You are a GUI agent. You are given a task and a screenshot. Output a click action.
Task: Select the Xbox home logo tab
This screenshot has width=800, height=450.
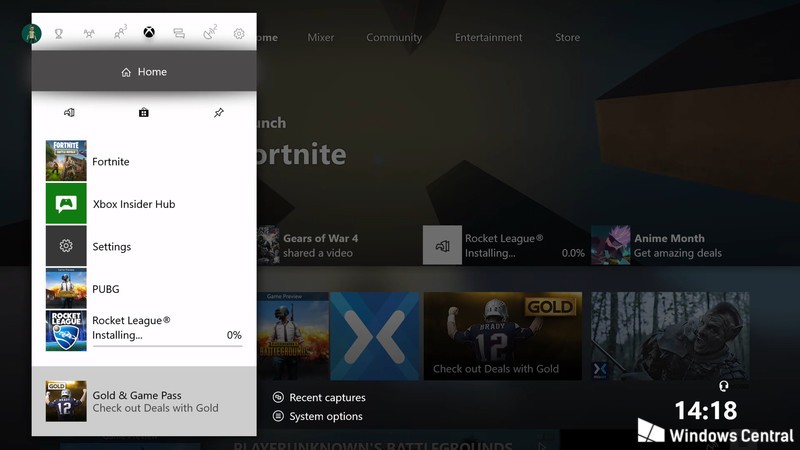(x=149, y=32)
